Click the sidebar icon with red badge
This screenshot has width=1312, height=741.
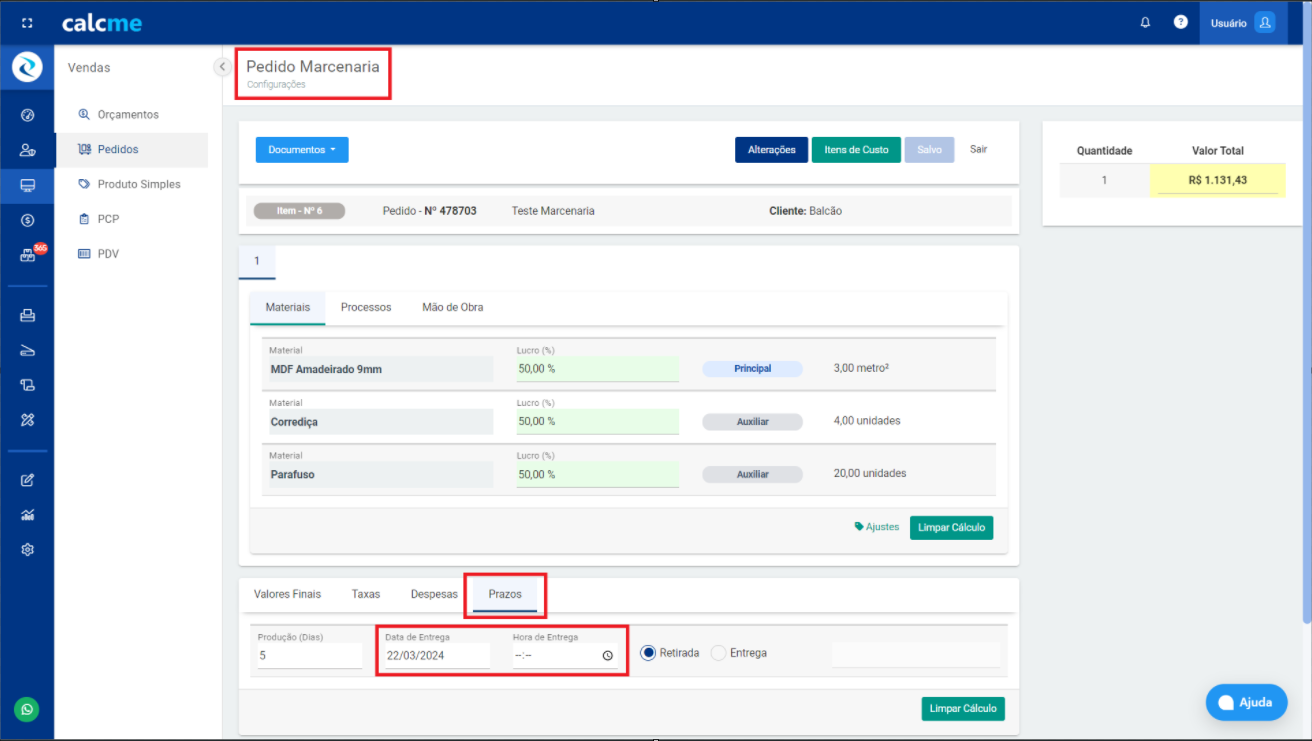[28, 255]
